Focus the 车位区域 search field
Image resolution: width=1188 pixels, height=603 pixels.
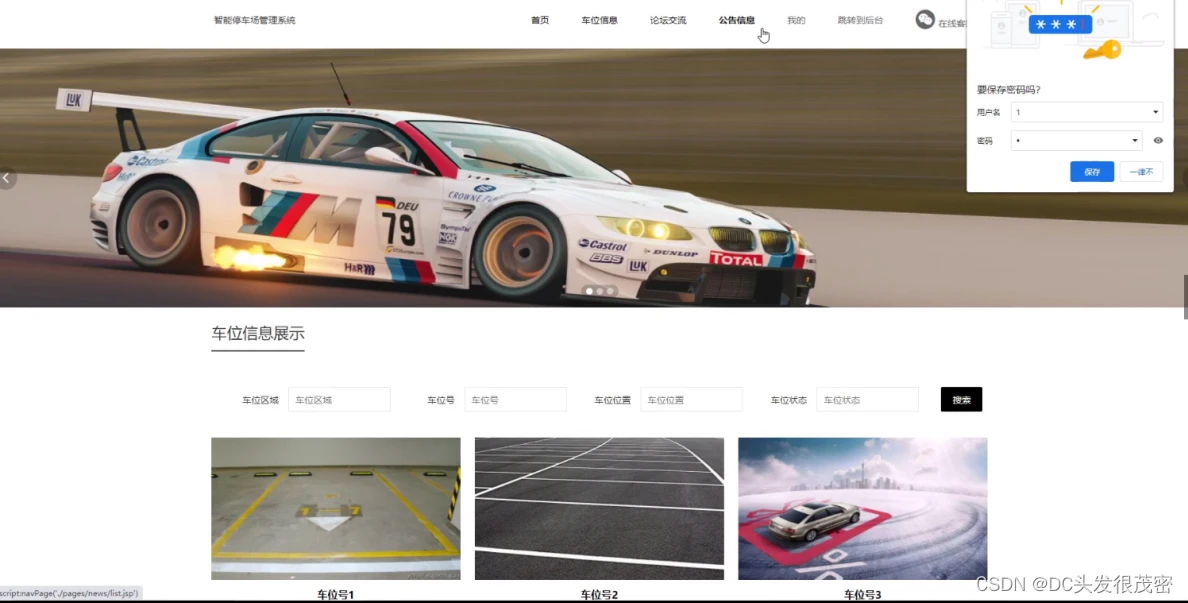[x=339, y=399]
